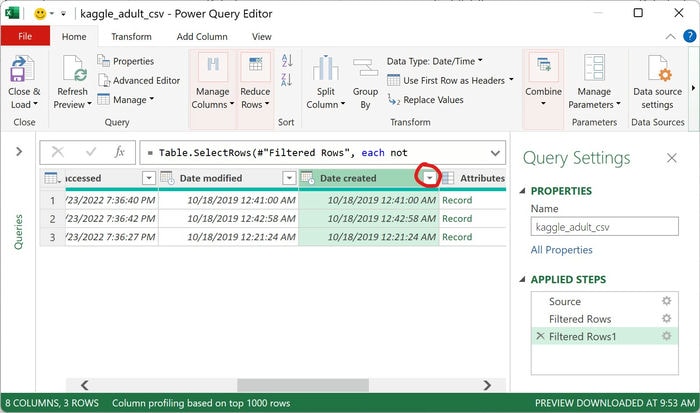Click the Excel icon in title bar
Image resolution: width=700 pixels, height=413 pixels.
[x=12, y=13]
